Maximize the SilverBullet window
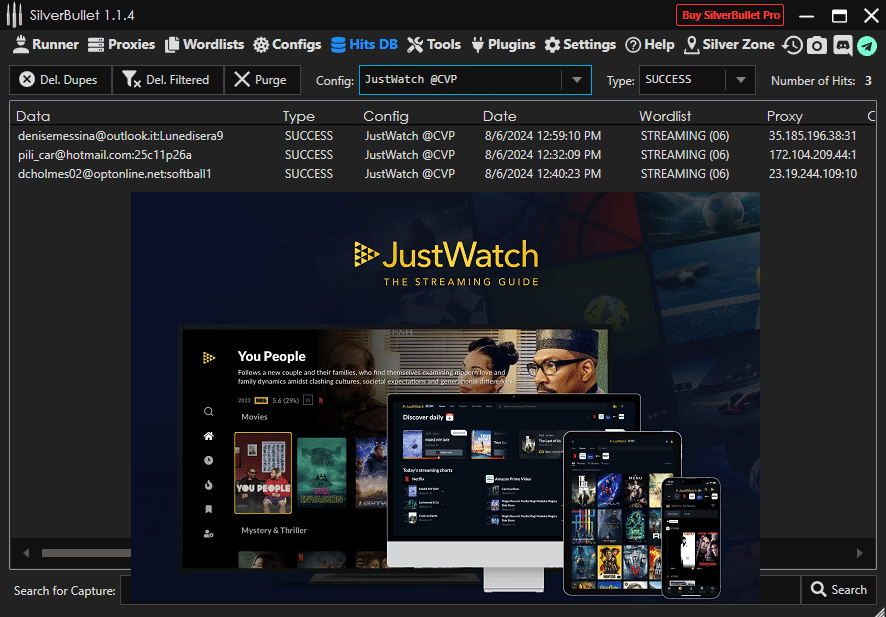The width and height of the screenshot is (886, 617). 839,16
